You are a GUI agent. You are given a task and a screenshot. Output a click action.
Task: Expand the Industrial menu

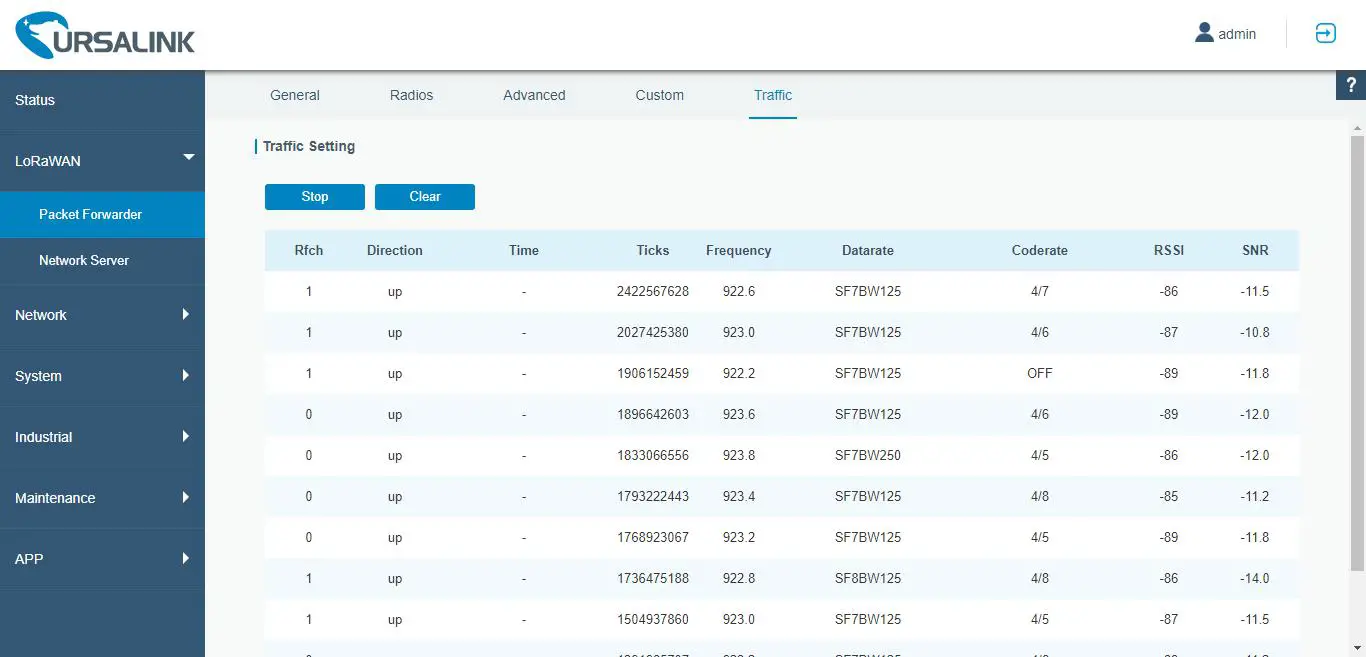[x=102, y=437]
